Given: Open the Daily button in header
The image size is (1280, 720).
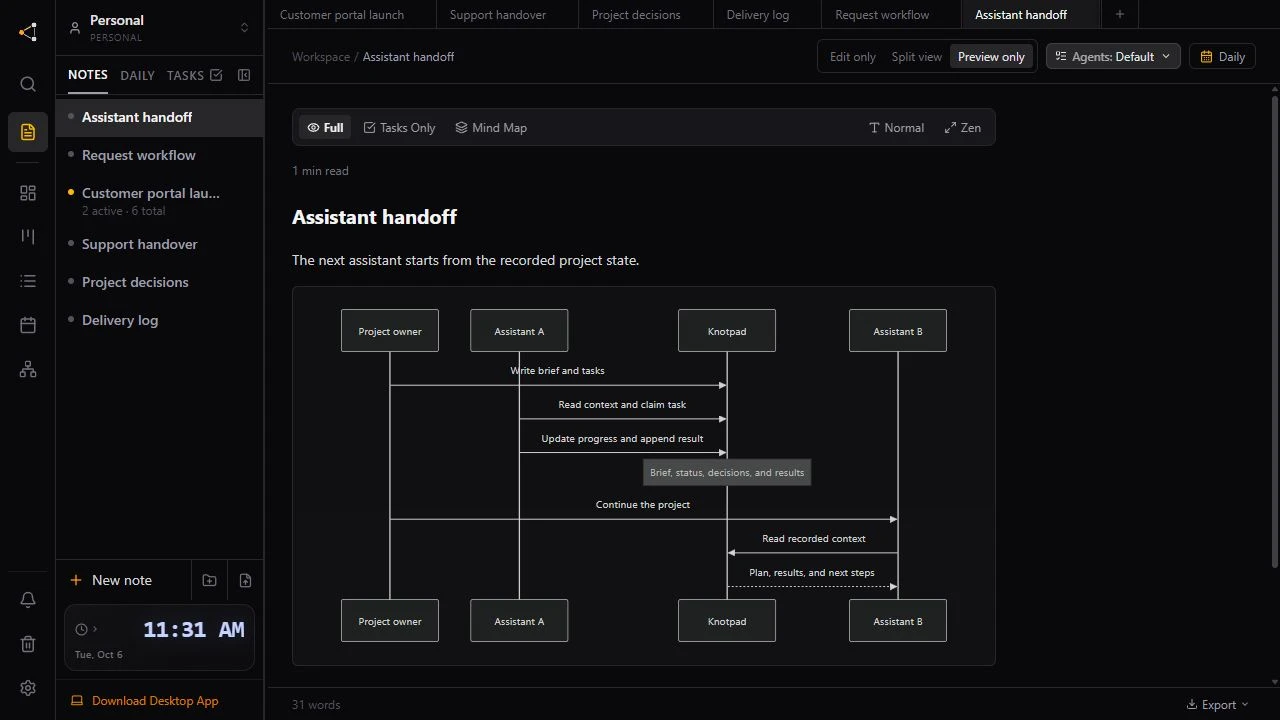Looking at the screenshot, I should click(x=1222, y=57).
